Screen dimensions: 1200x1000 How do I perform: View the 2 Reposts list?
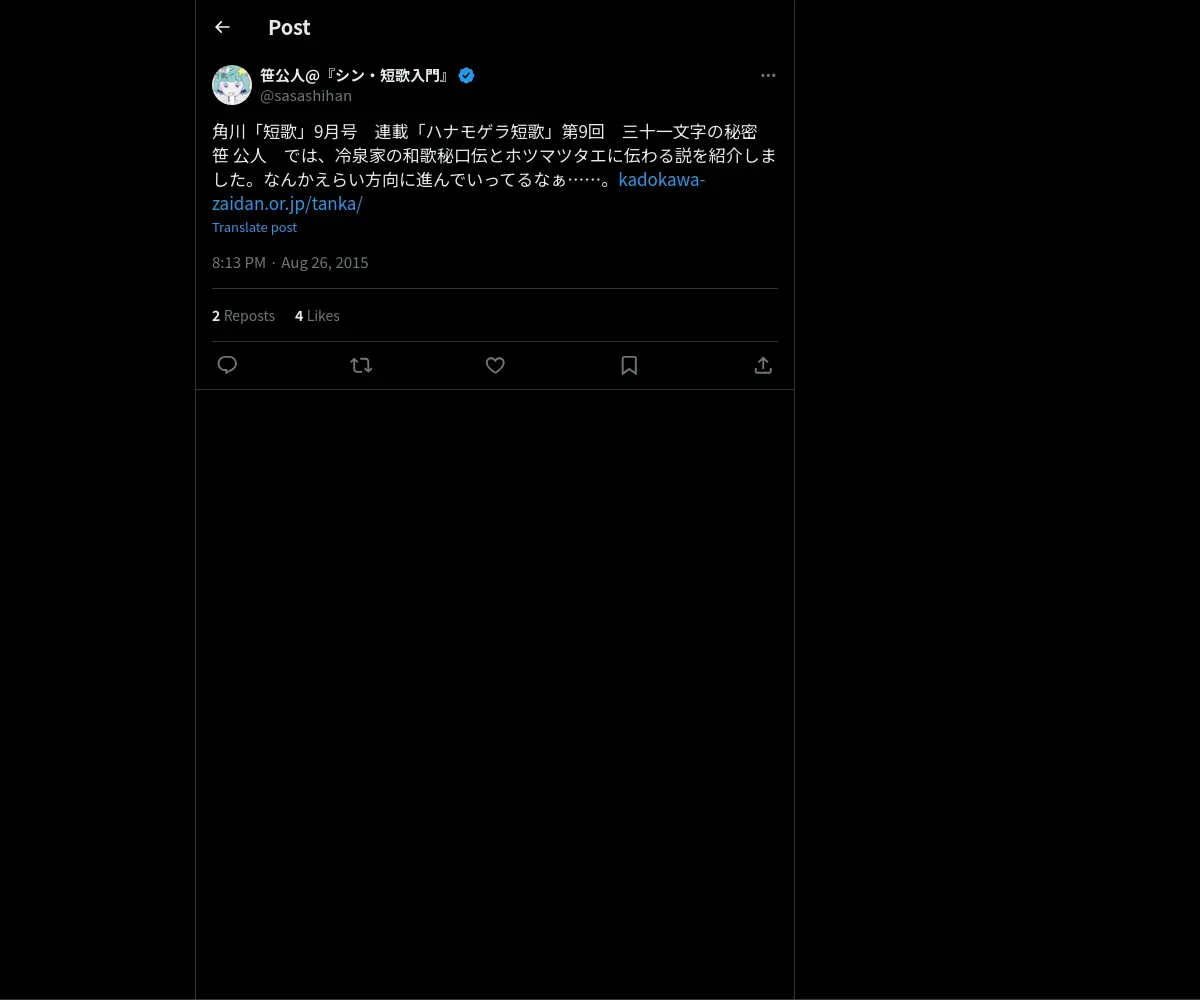pos(243,316)
